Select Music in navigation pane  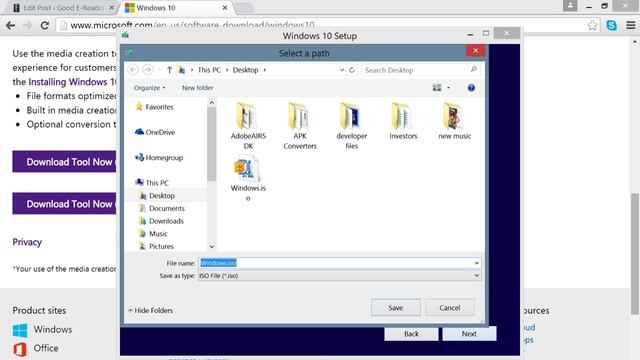(153, 233)
